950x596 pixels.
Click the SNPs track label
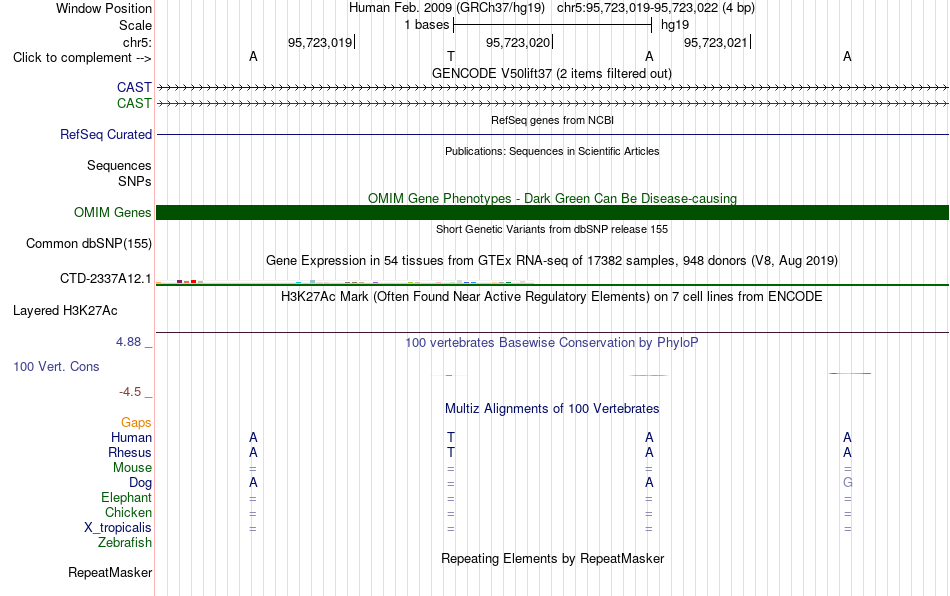coord(135,181)
